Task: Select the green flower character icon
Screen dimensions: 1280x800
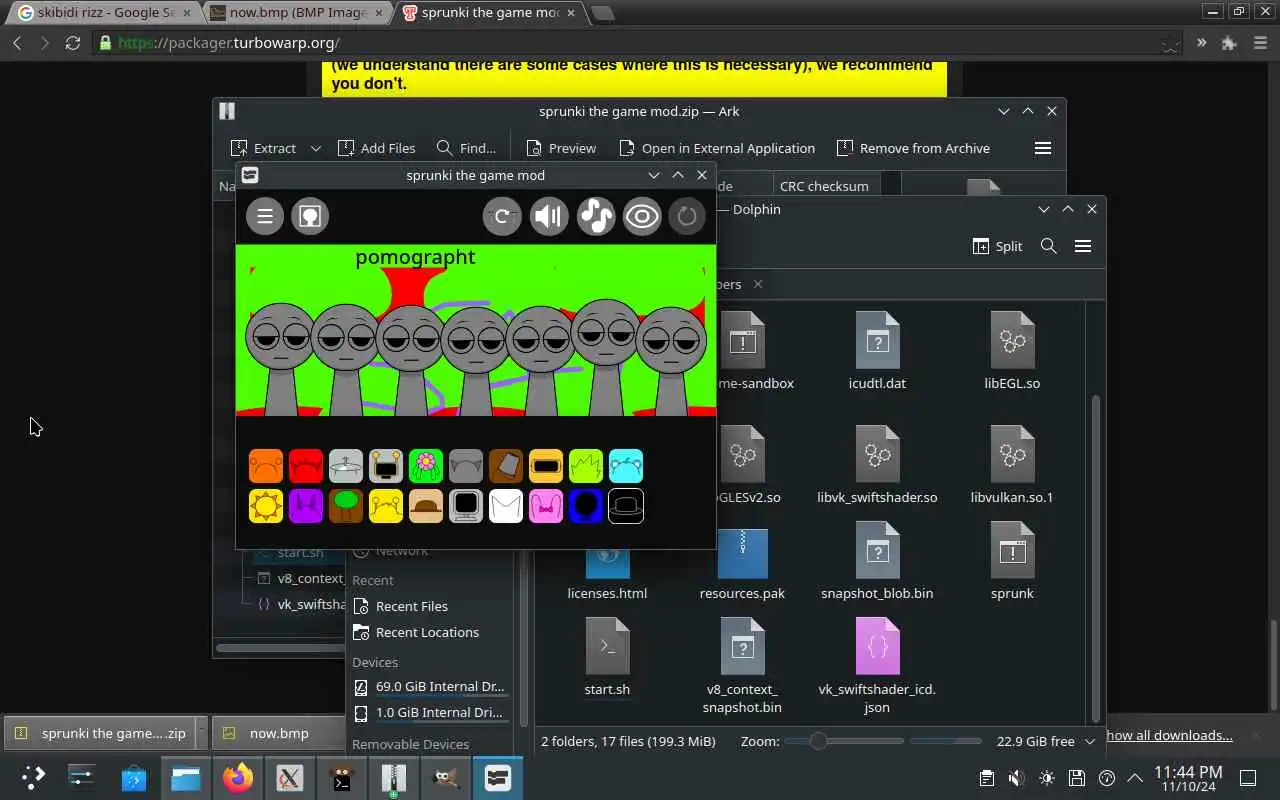Action: 426,466
